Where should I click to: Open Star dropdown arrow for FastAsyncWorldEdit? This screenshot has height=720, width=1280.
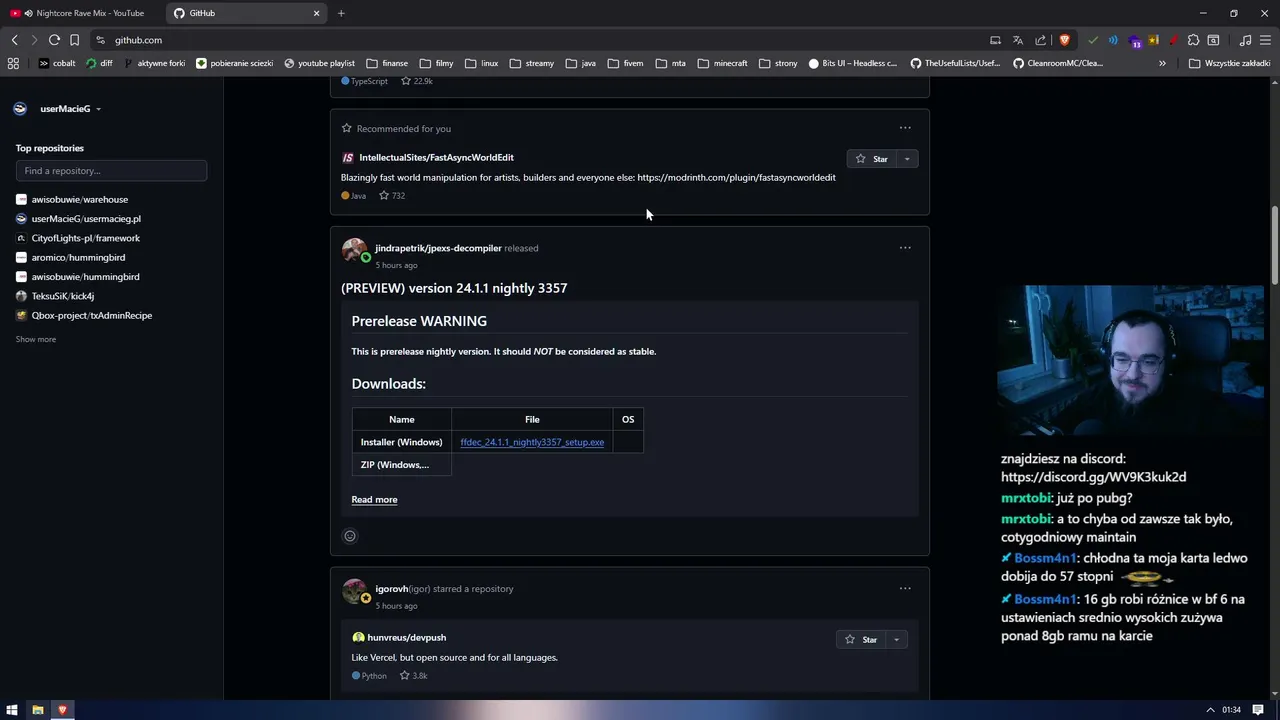click(907, 159)
